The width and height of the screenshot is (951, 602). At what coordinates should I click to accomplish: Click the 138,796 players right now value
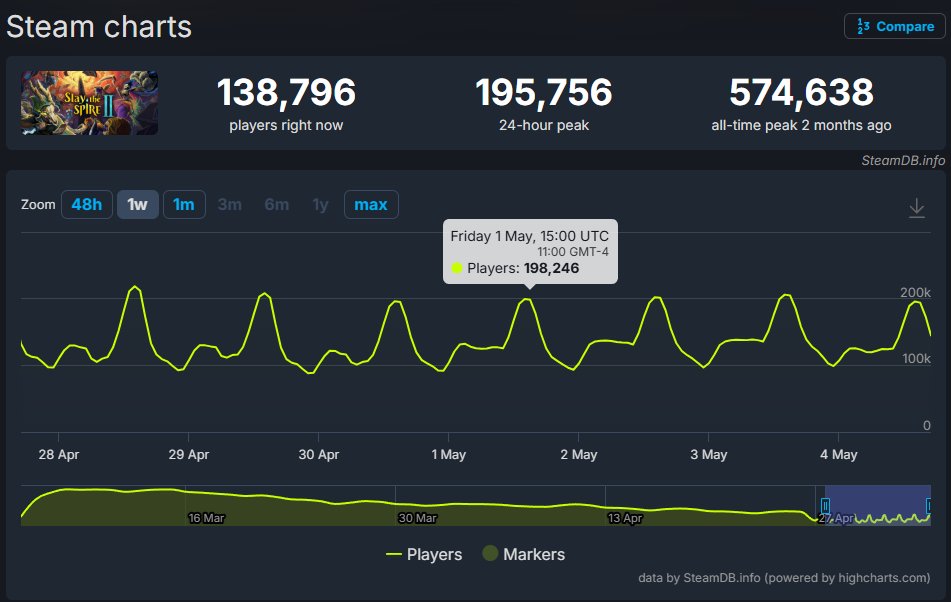tap(286, 92)
